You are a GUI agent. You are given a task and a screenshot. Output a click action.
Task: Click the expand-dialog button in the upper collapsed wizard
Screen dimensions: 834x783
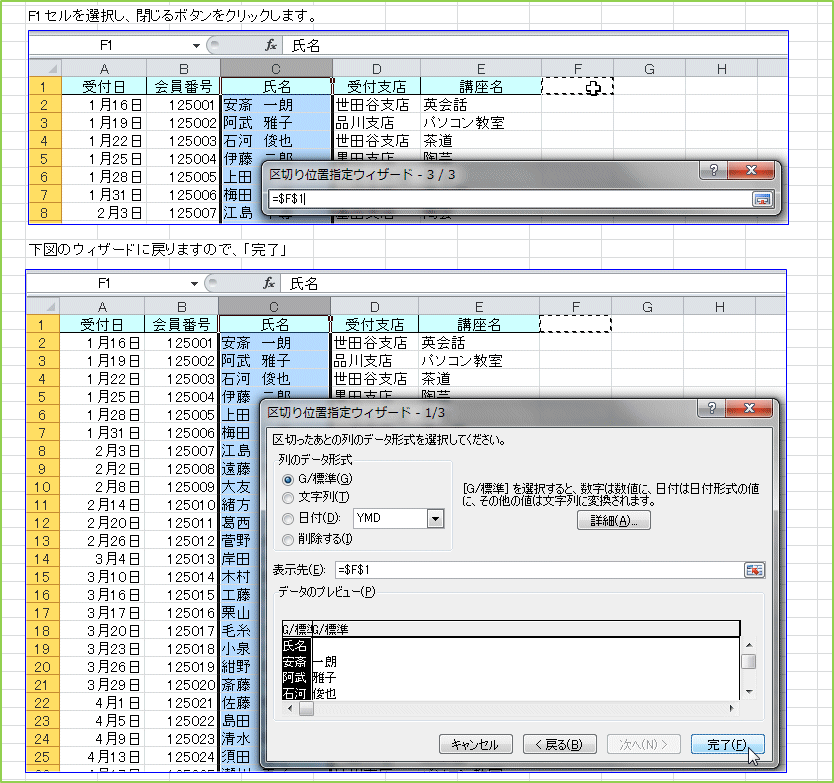(x=762, y=199)
